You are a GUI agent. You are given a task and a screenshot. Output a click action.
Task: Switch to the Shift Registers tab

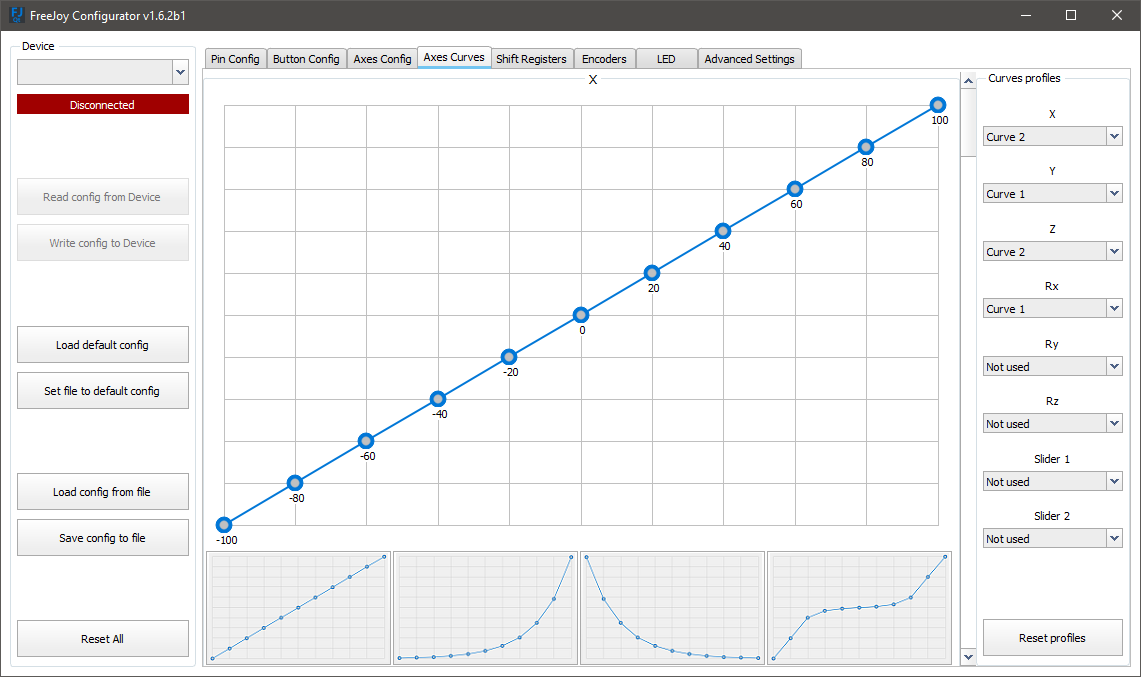click(531, 59)
